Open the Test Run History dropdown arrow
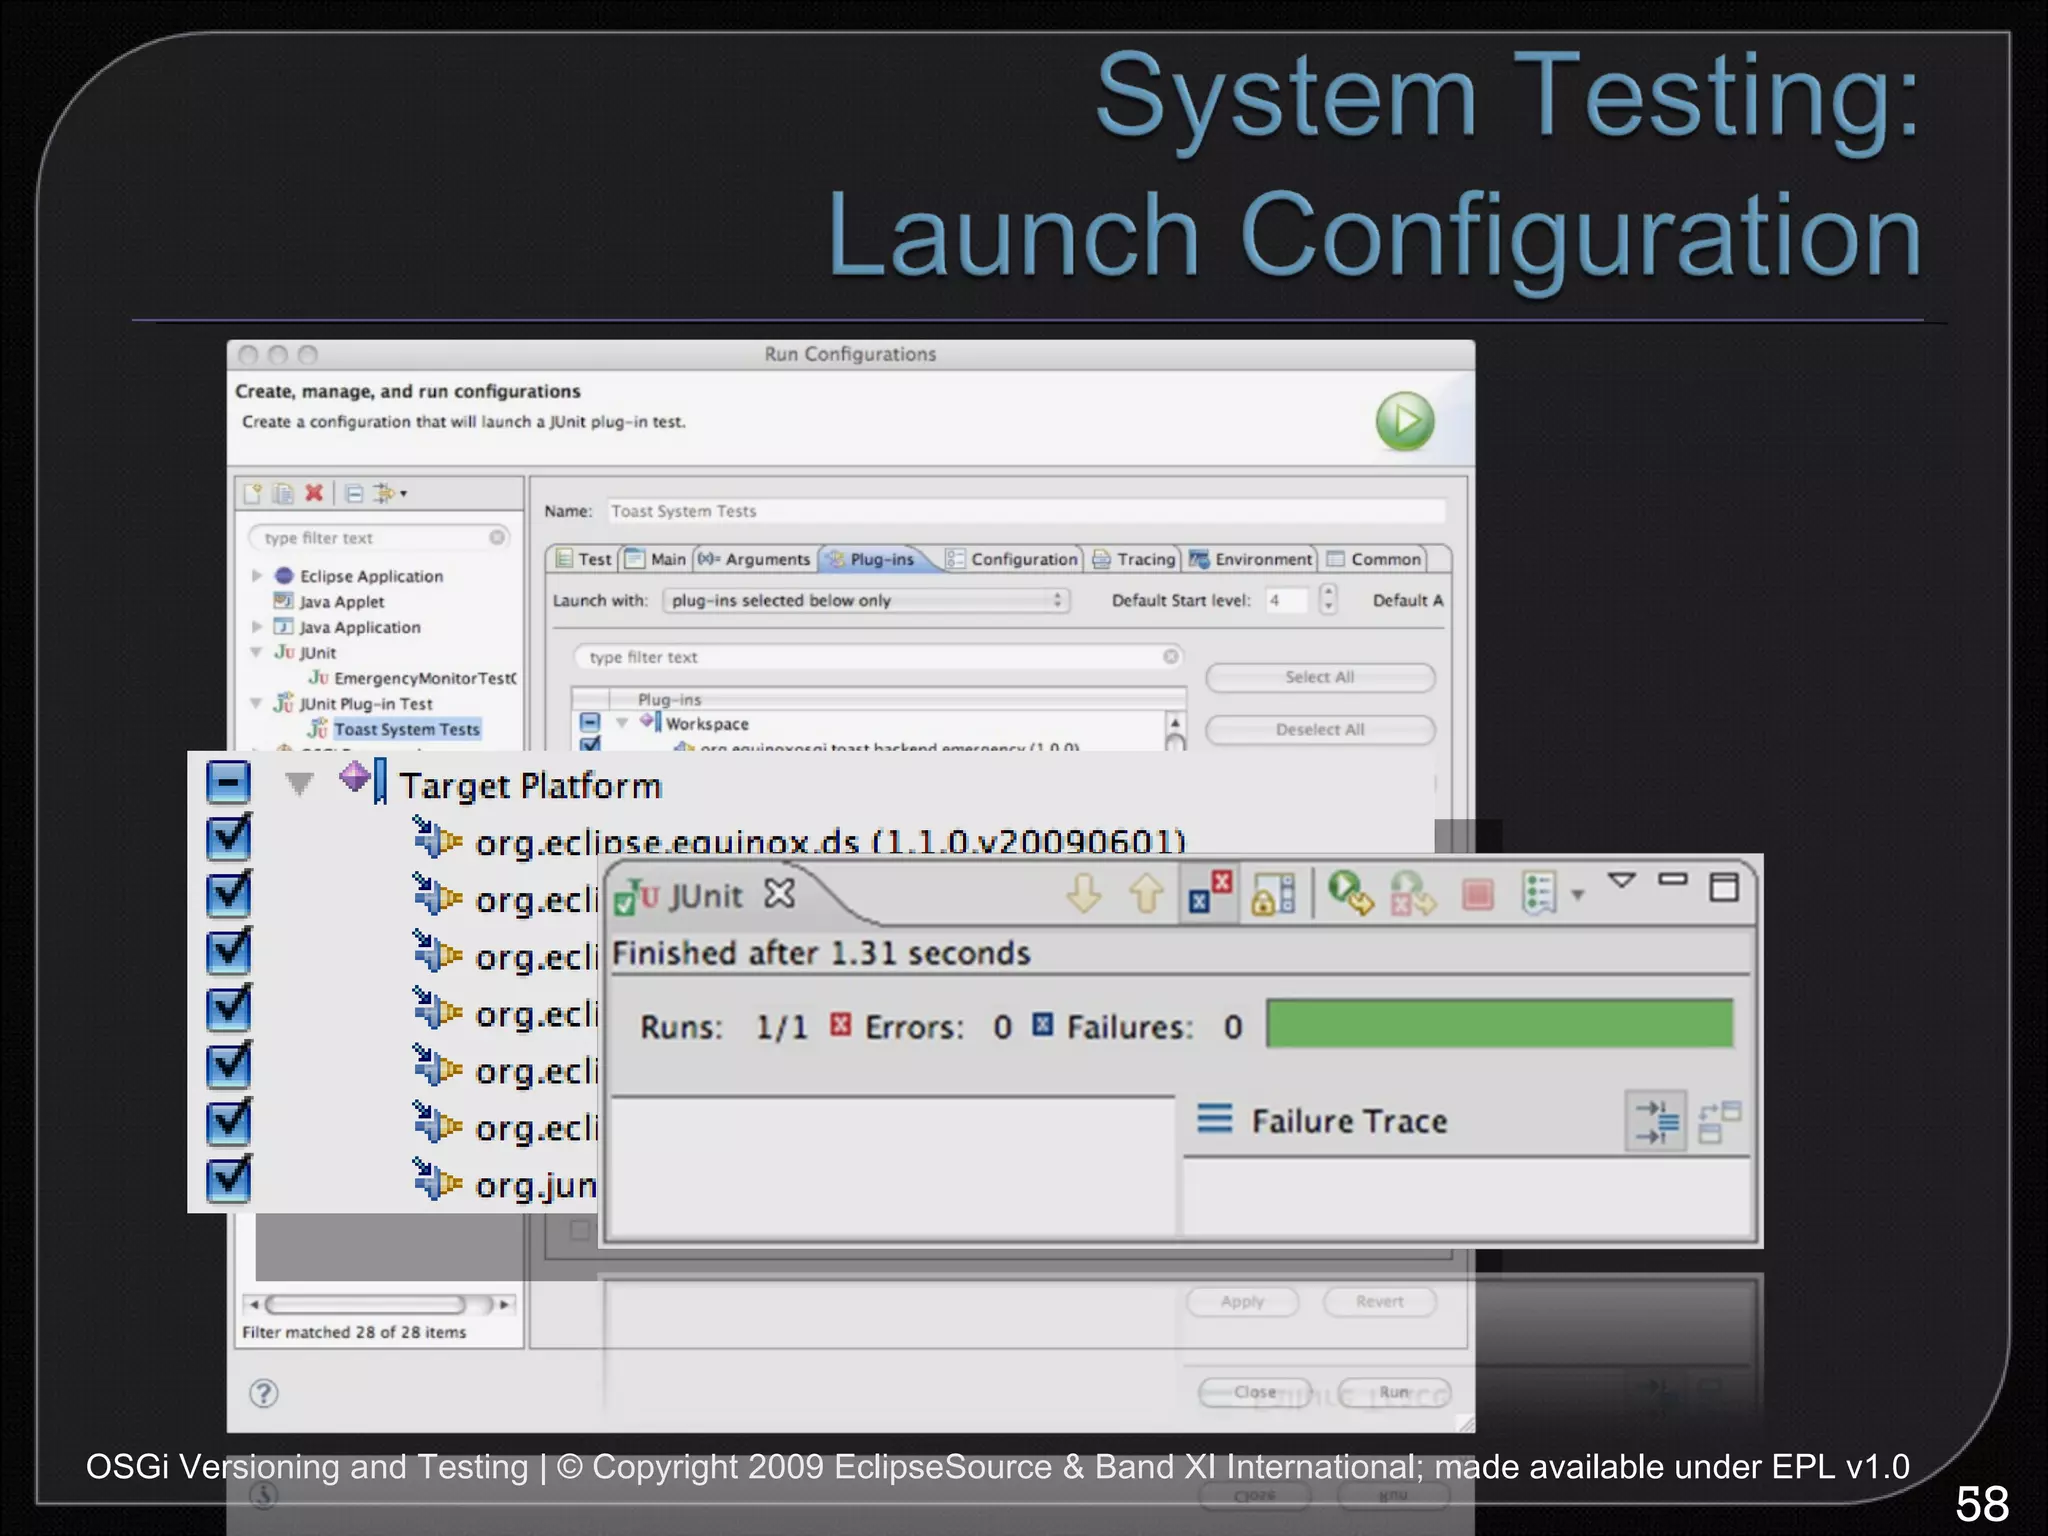2048x1536 pixels. click(x=1578, y=894)
